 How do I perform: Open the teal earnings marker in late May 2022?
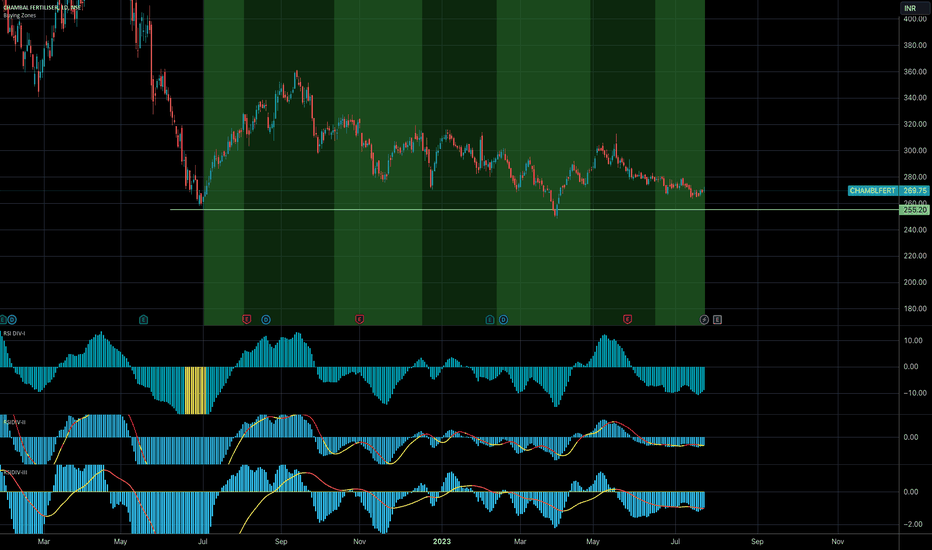(x=143, y=320)
